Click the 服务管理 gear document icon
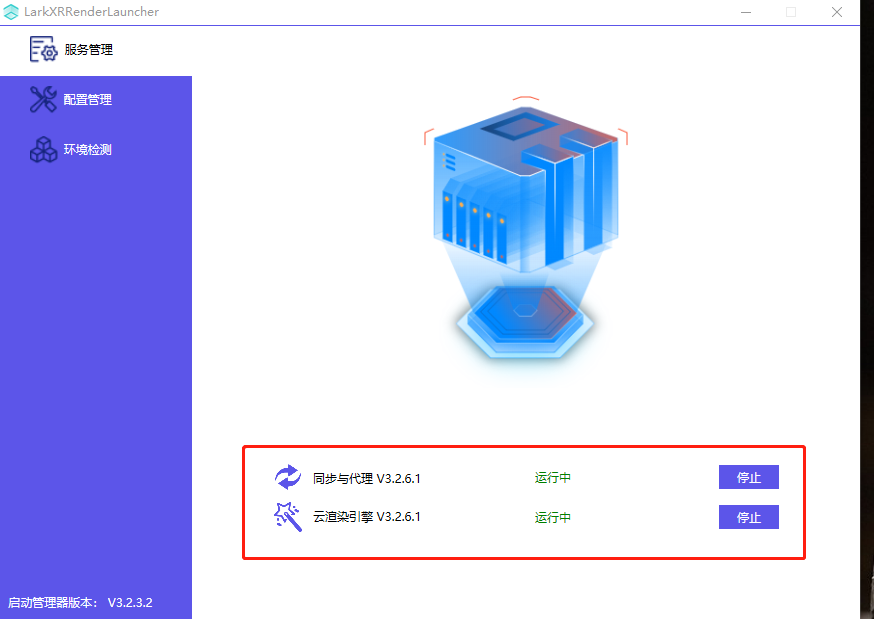 click(43, 50)
